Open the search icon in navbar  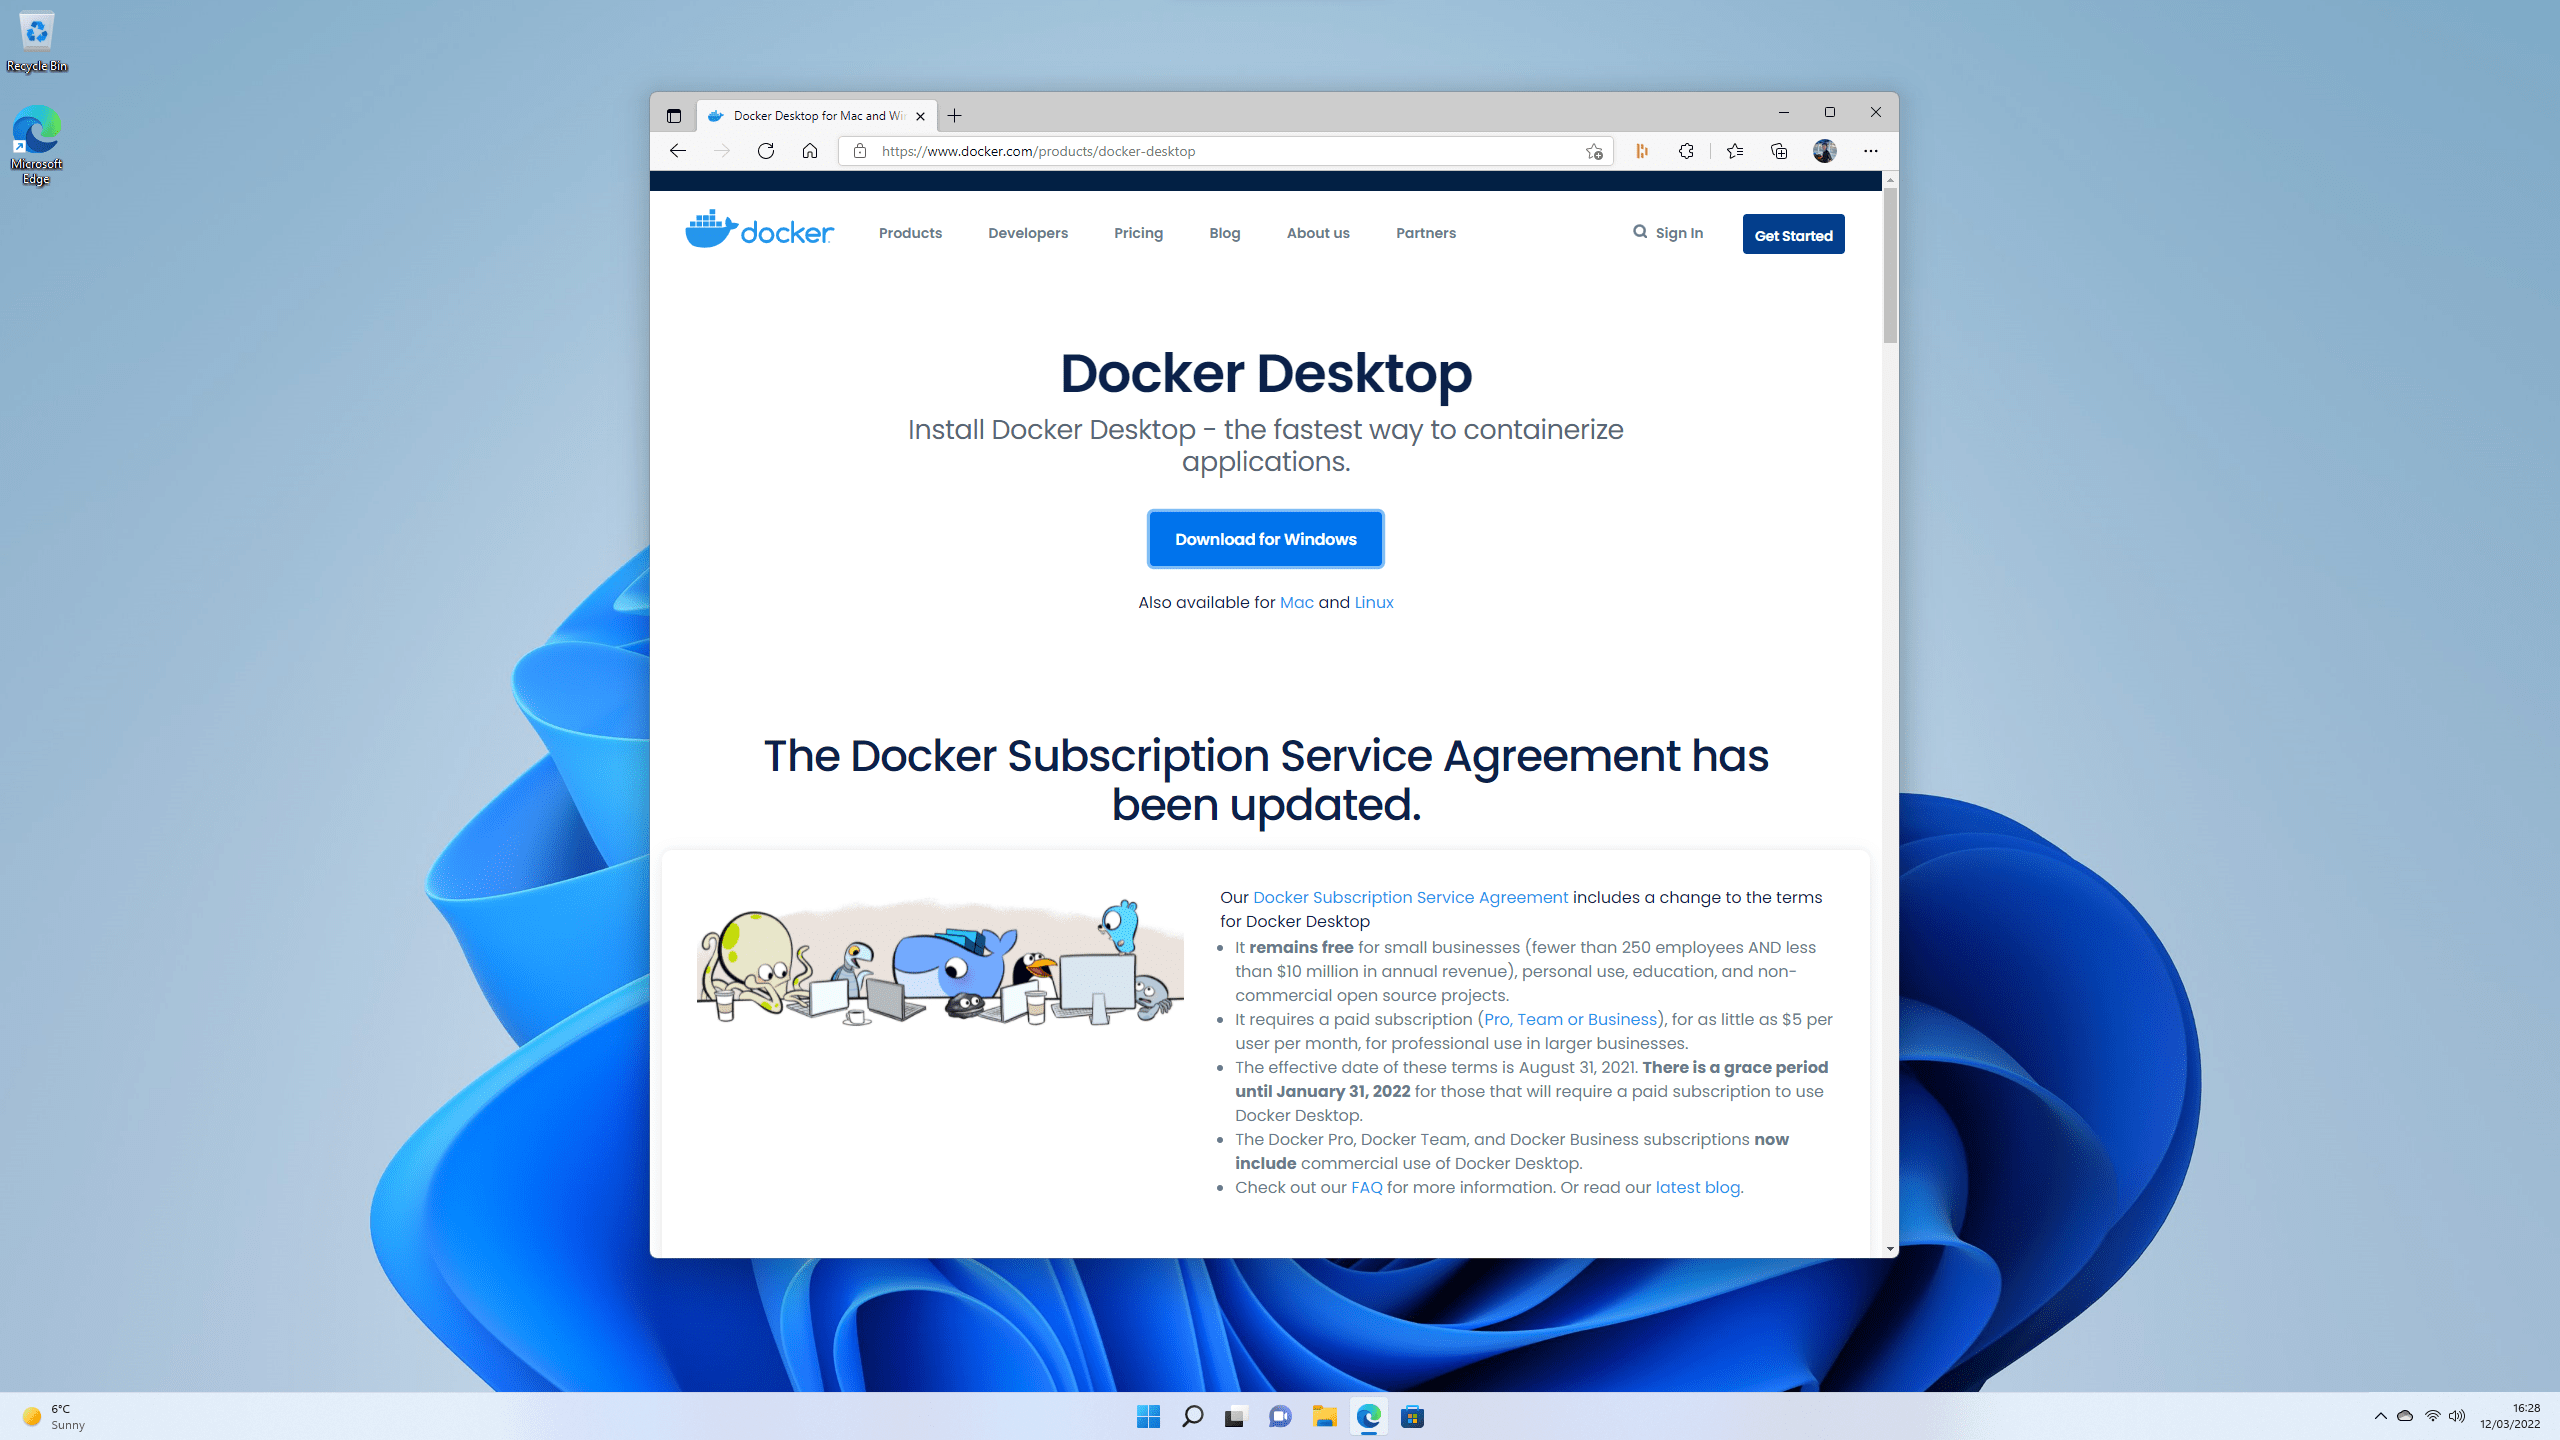pos(1637,230)
